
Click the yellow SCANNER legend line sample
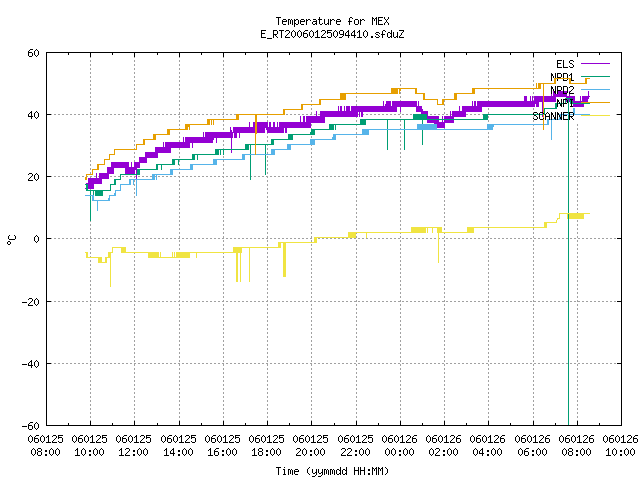click(x=595, y=116)
